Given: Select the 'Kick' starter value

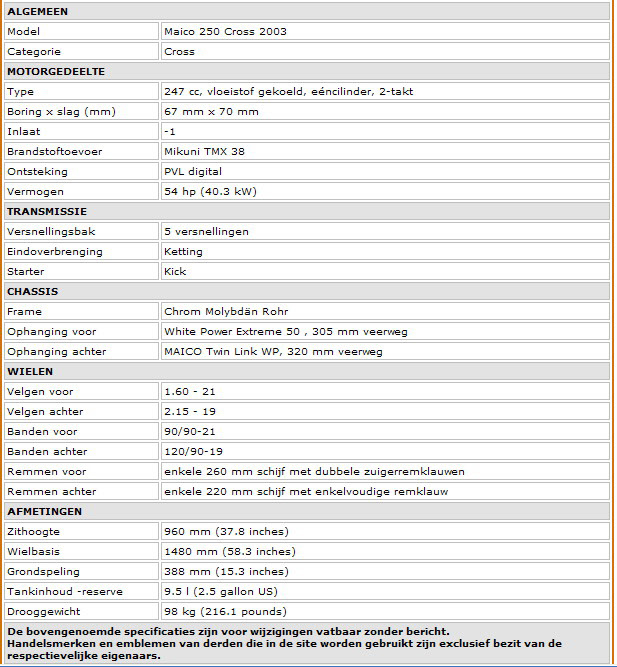Looking at the screenshot, I should [x=175, y=271].
